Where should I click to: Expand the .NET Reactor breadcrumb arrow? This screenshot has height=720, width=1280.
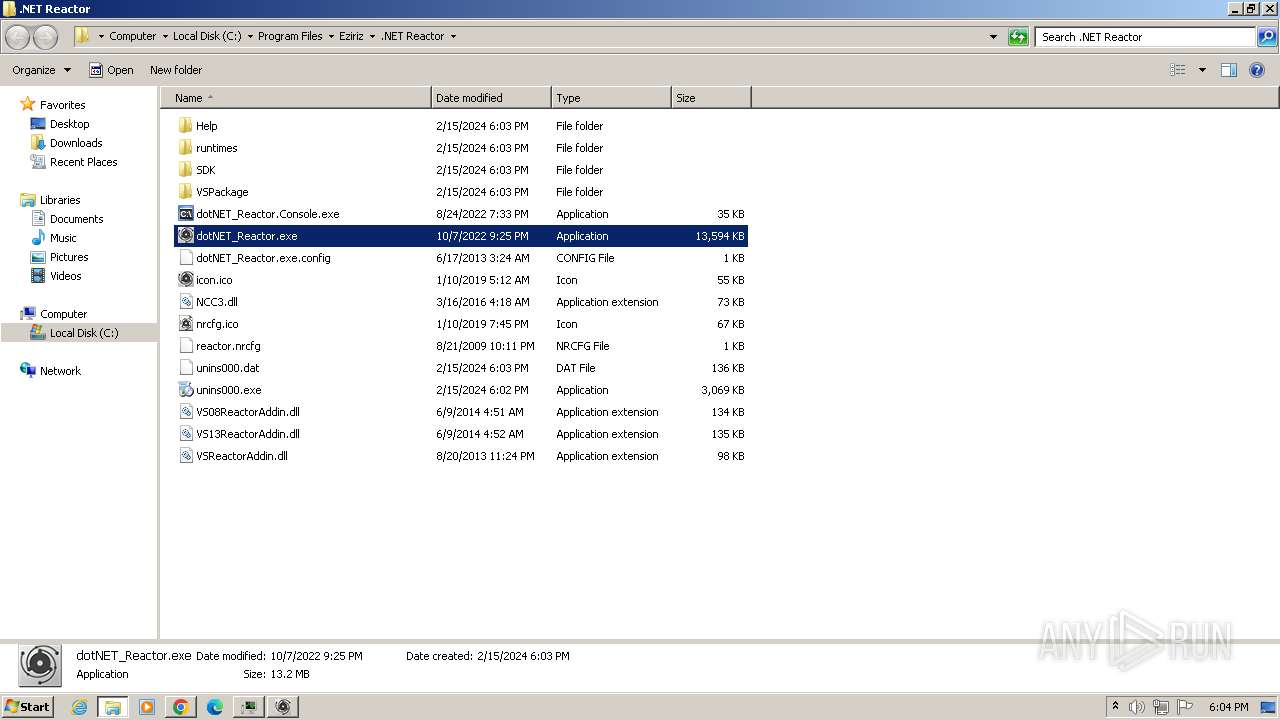click(x=453, y=37)
